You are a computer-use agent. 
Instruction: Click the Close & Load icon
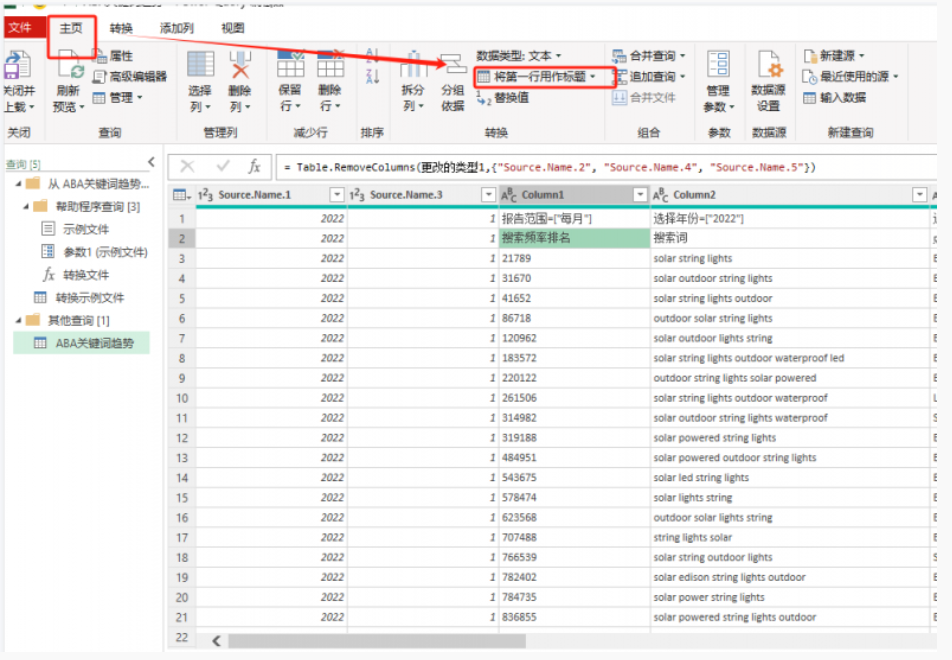click(x=17, y=66)
